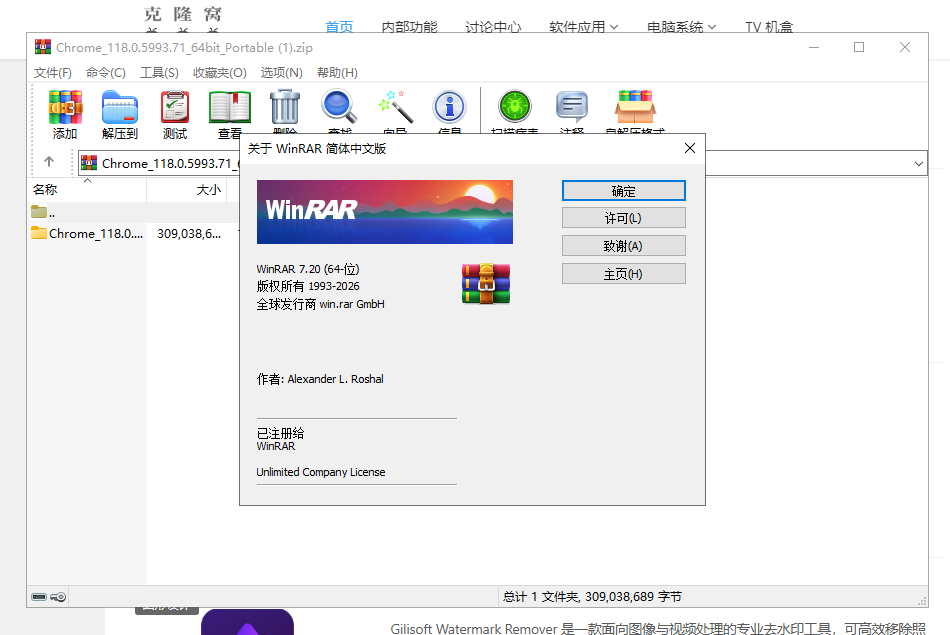Click the Find magnifier icon

339,107
